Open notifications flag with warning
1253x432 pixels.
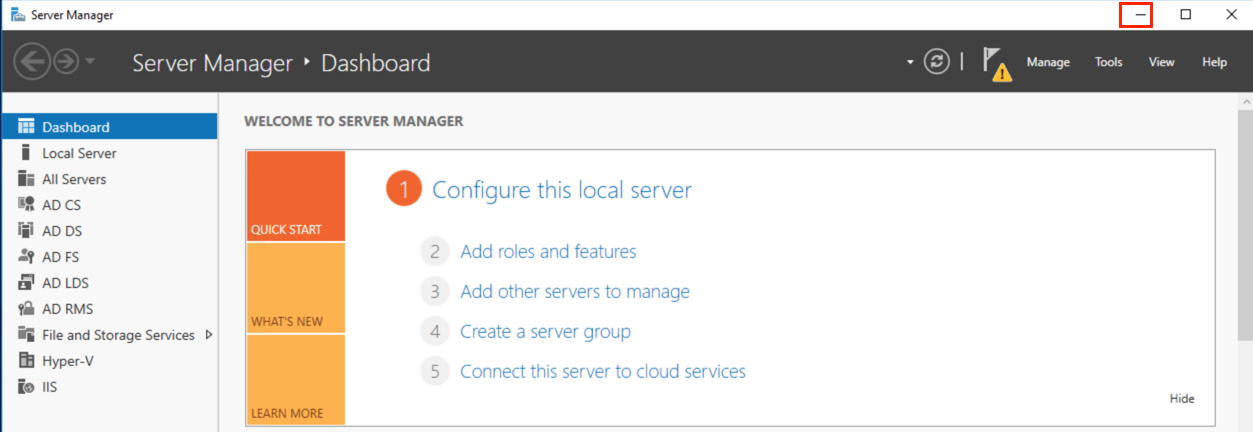click(997, 63)
